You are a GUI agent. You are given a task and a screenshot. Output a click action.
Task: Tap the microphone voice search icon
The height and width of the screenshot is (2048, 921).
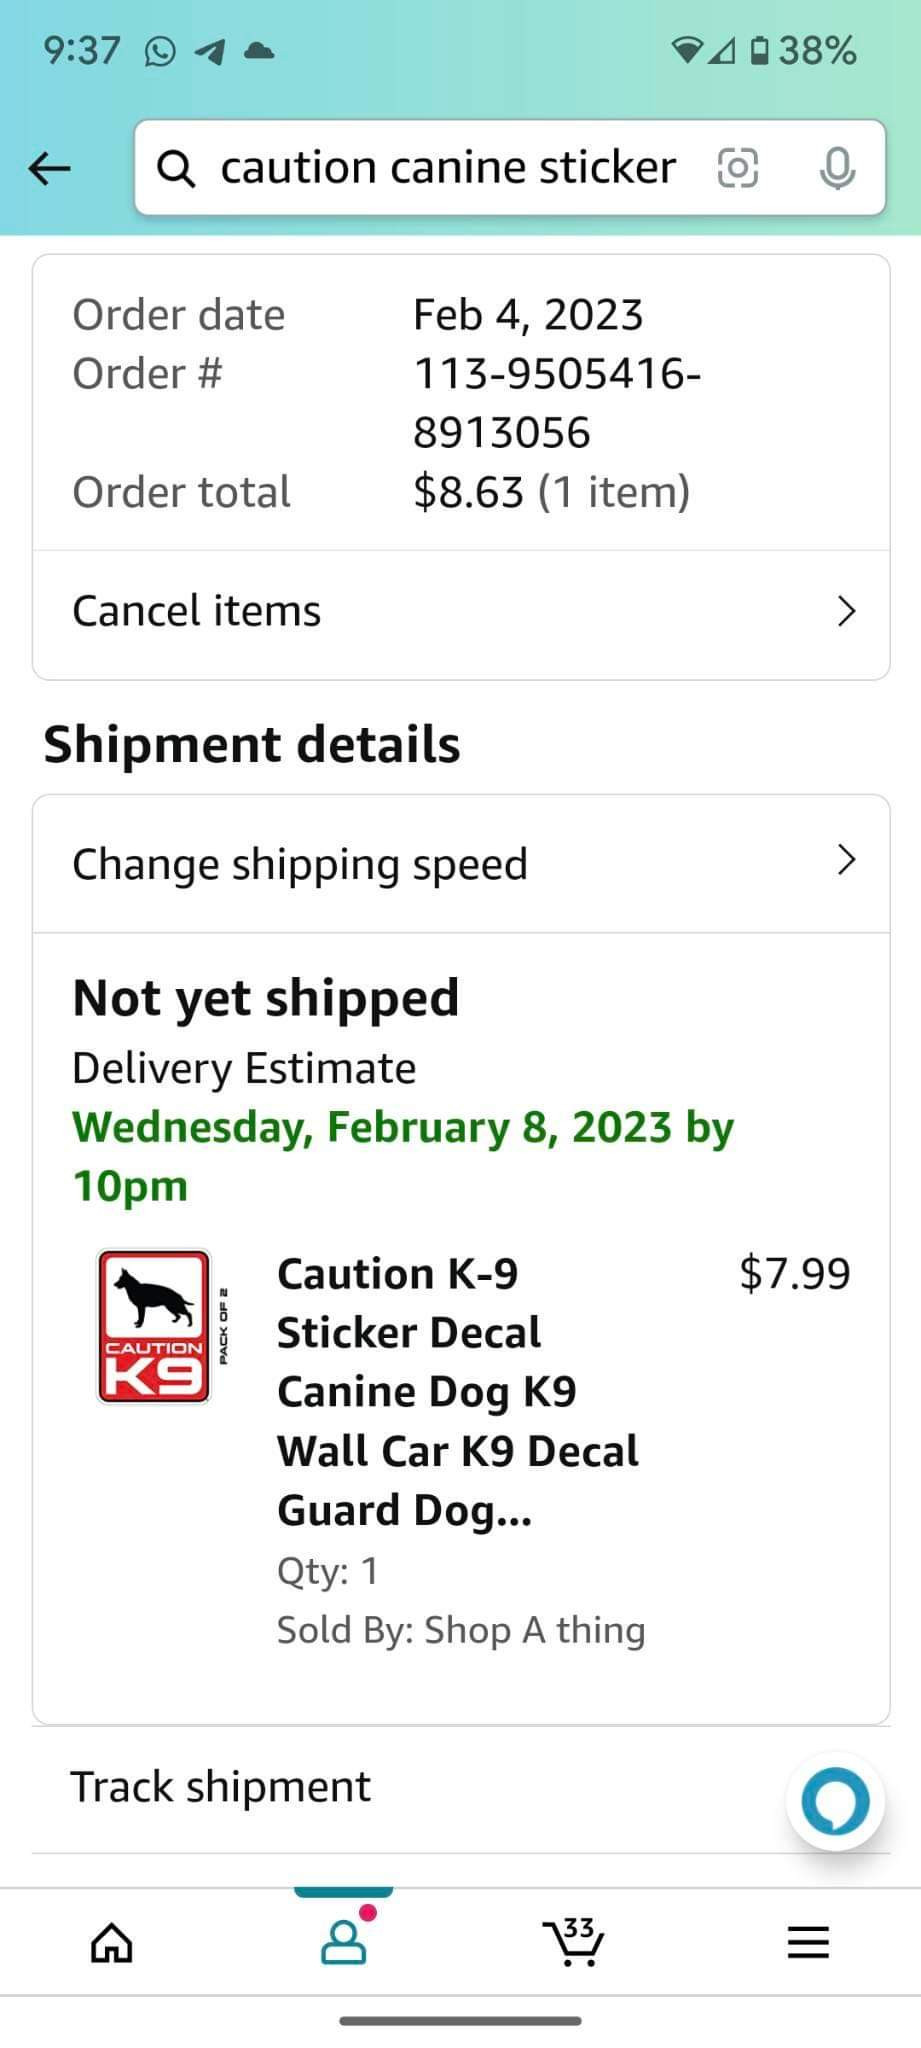[x=836, y=168]
